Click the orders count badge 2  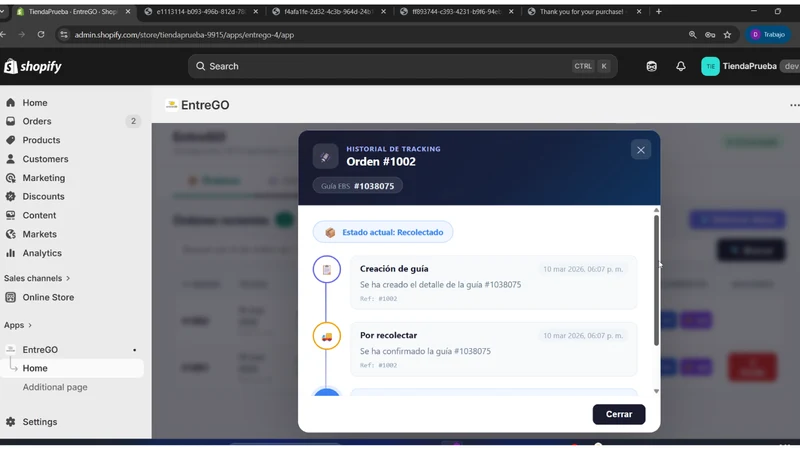coord(133,121)
